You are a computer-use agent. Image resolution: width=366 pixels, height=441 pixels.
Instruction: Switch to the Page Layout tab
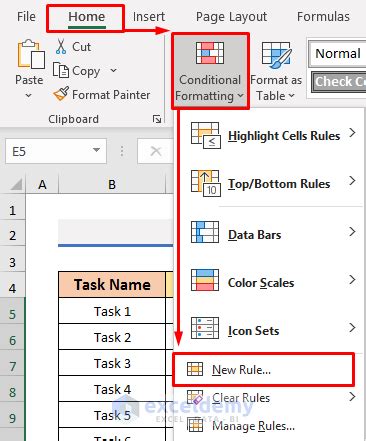[231, 17]
